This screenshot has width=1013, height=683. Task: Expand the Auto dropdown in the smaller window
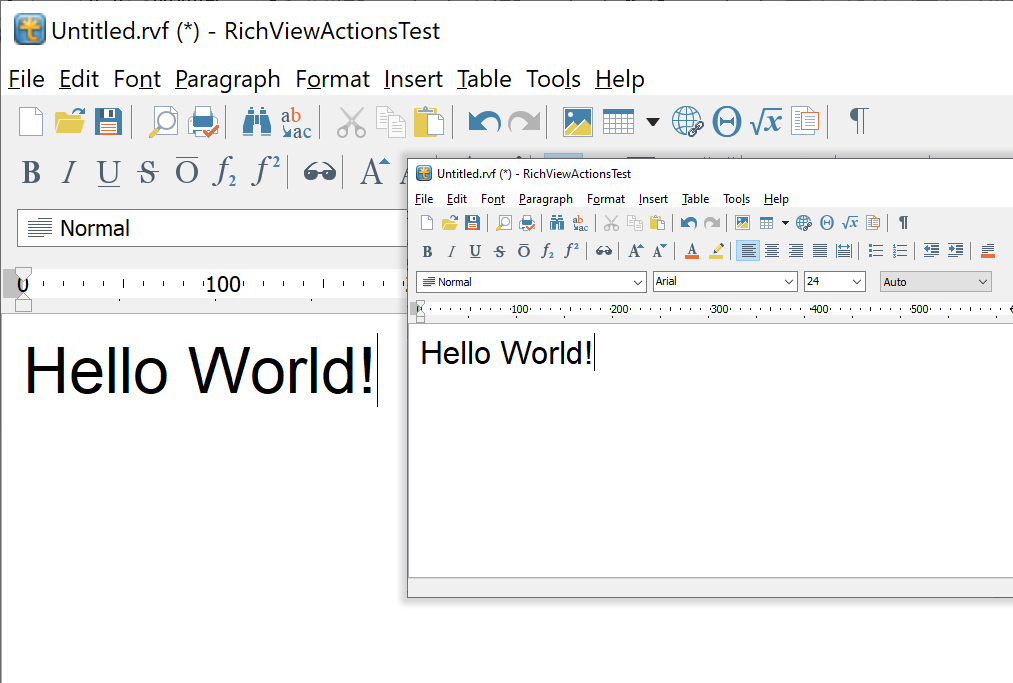(x=981, y=282)
